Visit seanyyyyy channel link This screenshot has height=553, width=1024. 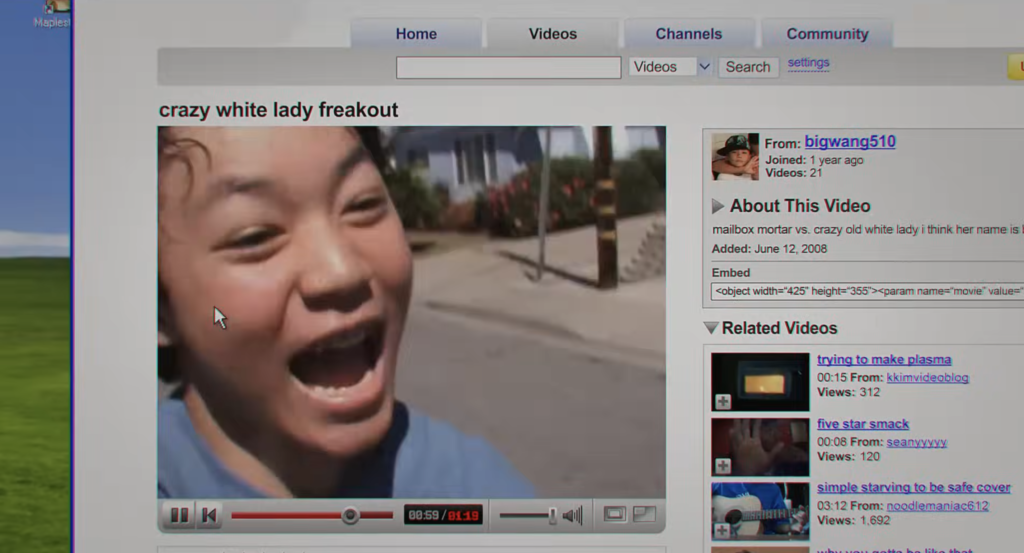[x=916, y=442]
